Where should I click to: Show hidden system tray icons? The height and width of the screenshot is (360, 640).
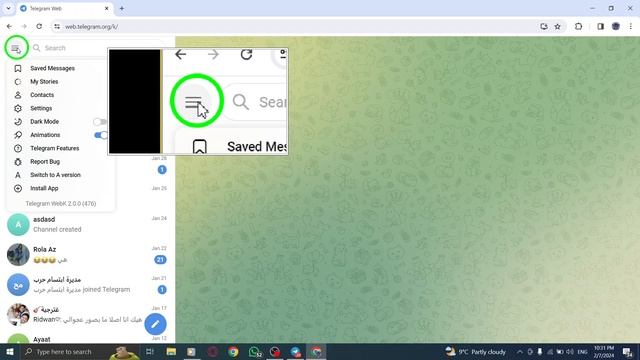520,351
